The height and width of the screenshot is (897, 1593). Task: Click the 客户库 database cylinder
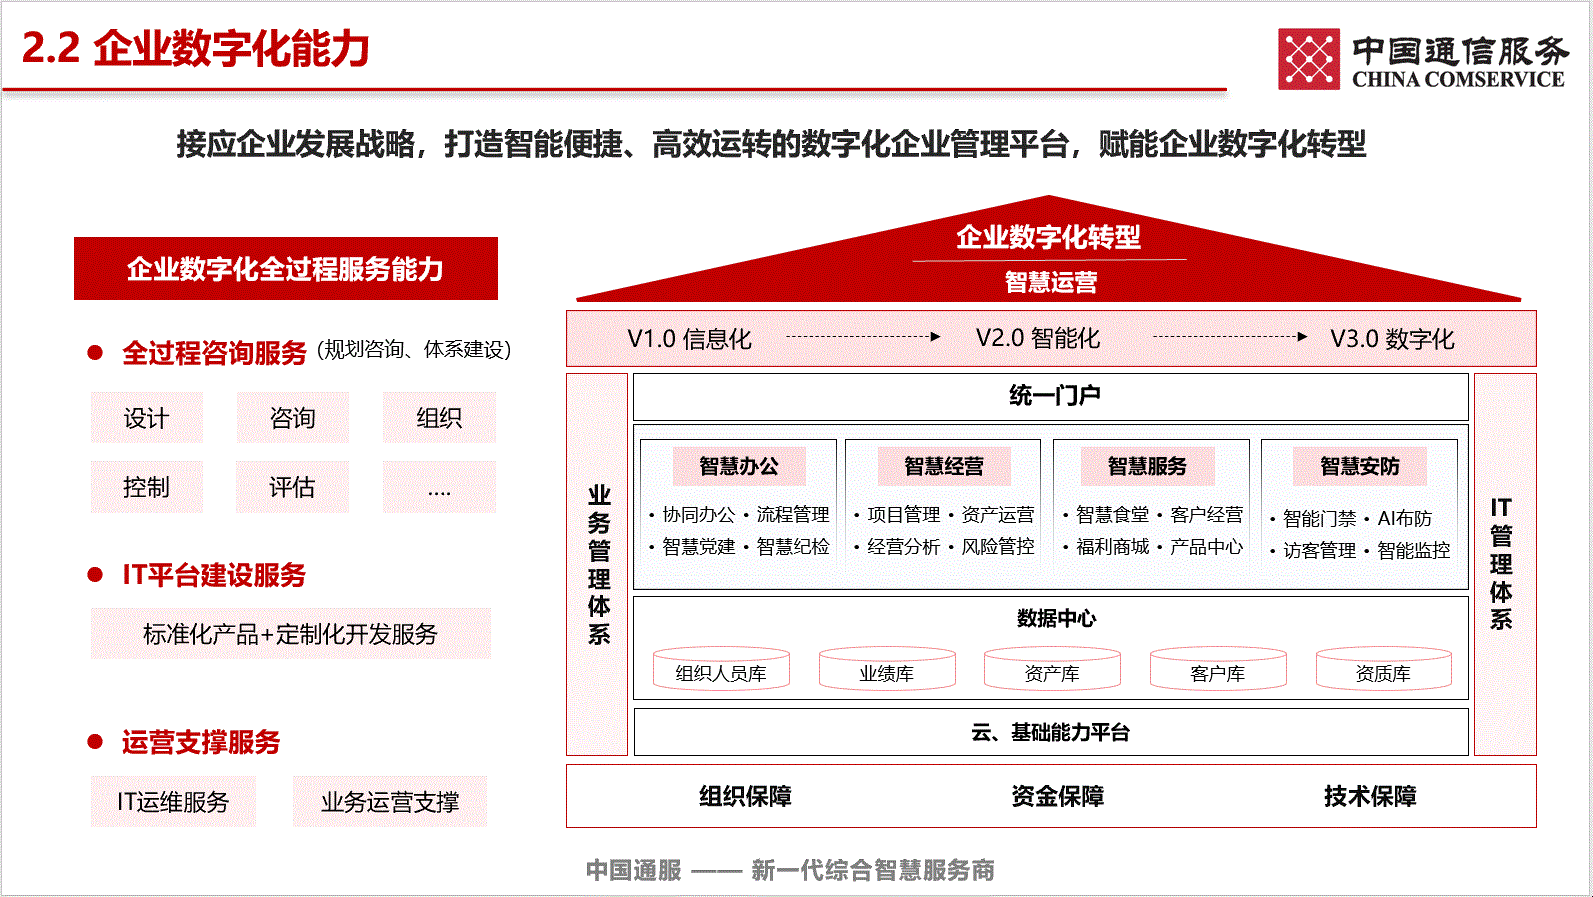pos(1218,669)
